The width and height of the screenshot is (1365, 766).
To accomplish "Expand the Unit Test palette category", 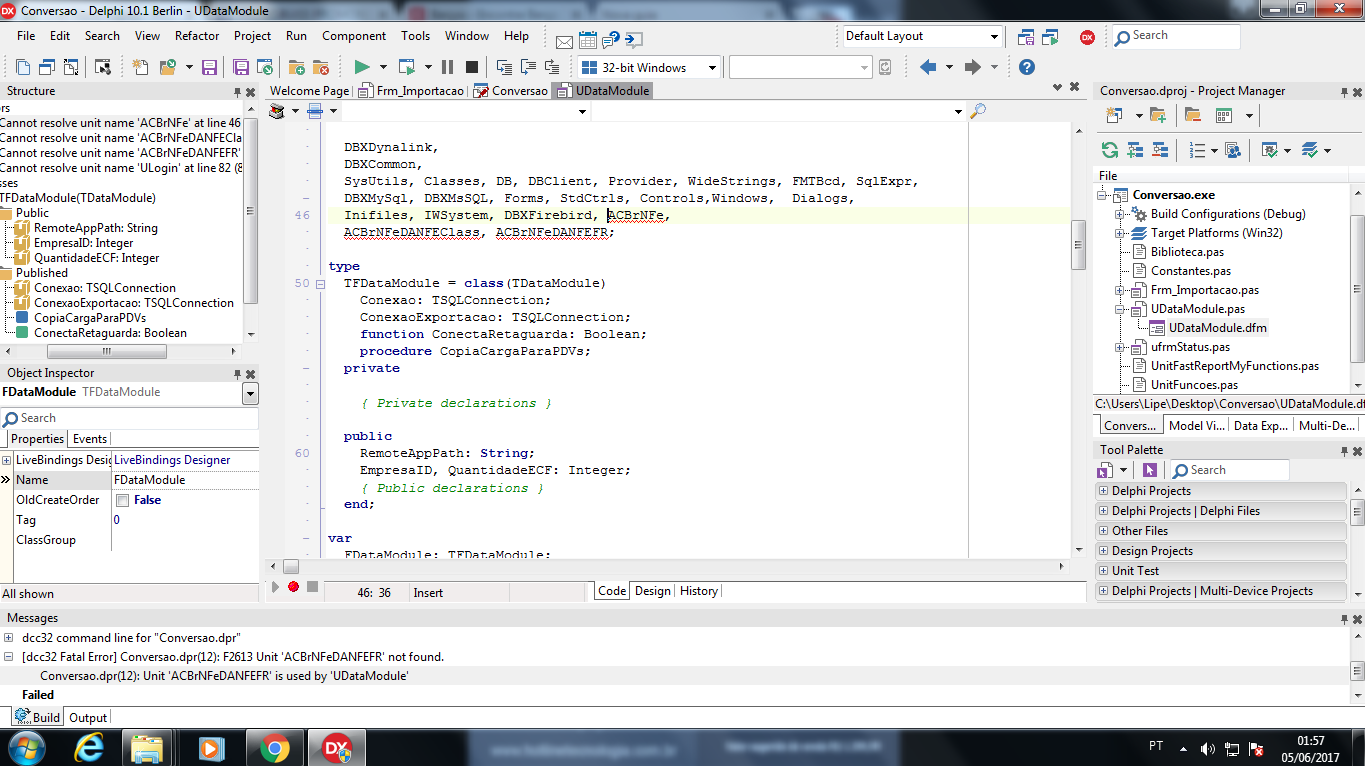I will pos(1103,571).
